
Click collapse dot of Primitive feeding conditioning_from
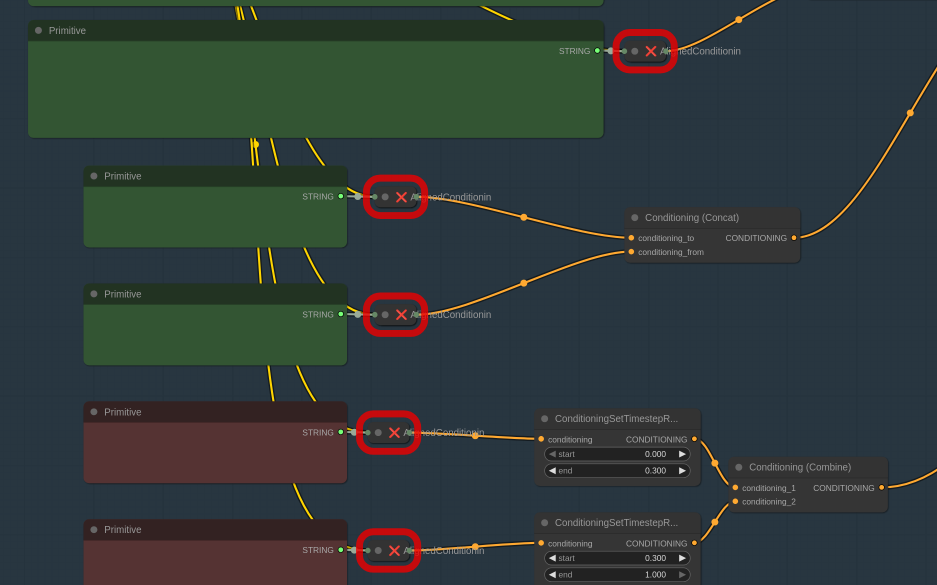[x=94, y=294]
